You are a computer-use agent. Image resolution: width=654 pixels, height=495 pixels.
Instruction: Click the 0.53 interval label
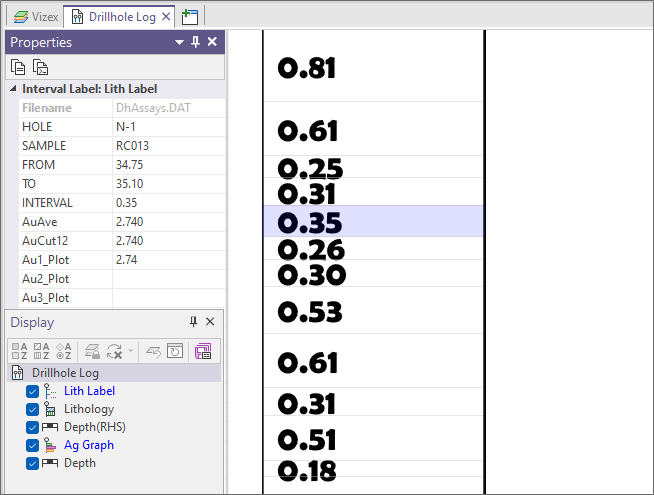tap(309, 312)
